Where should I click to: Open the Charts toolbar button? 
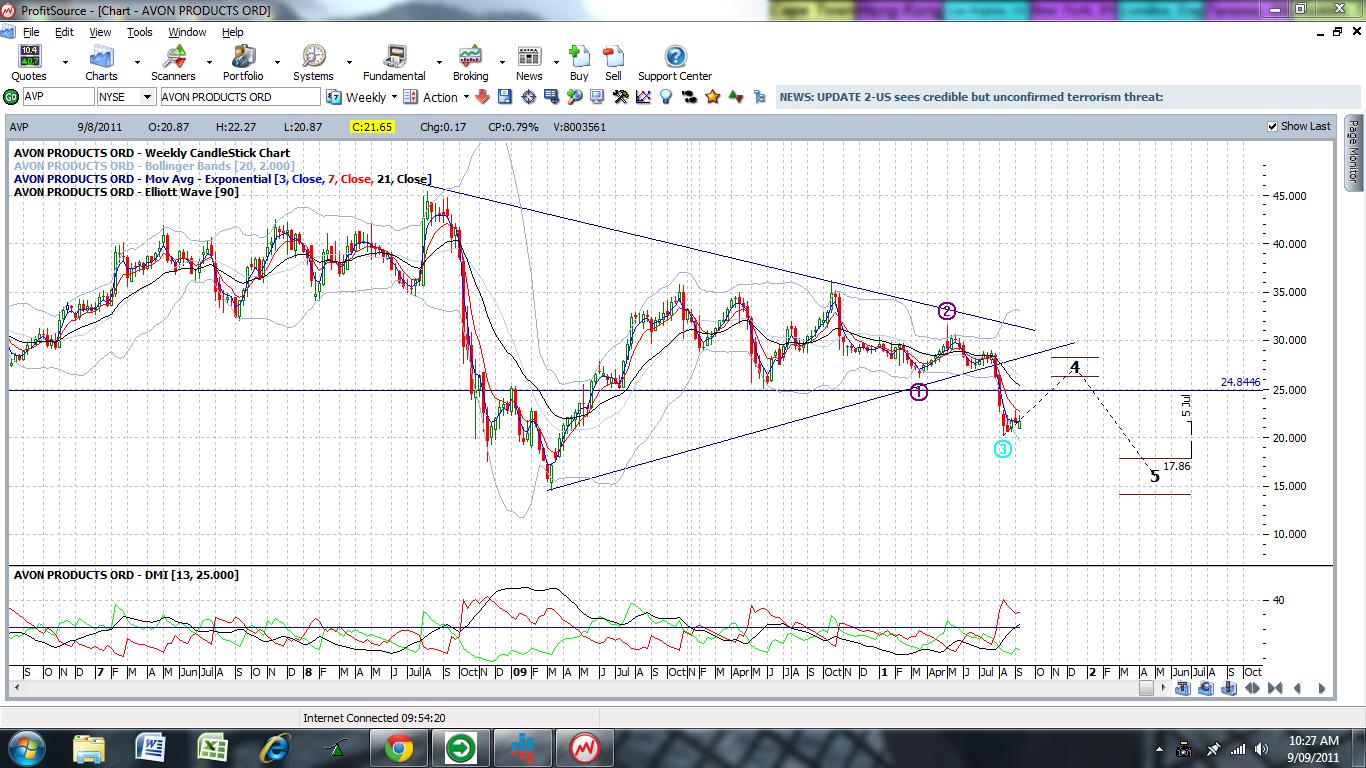101,63
